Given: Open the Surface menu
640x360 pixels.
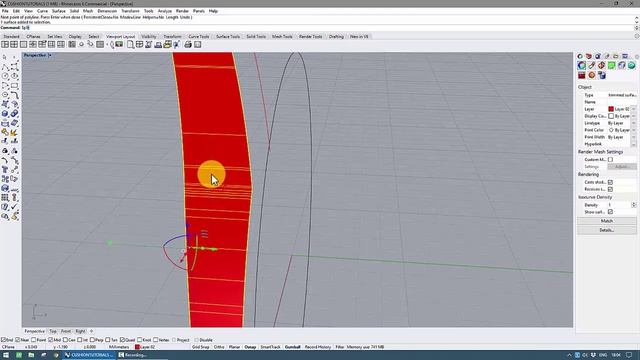Looking at the screenshot, I should pyautogui.click(x=58, y=11).
